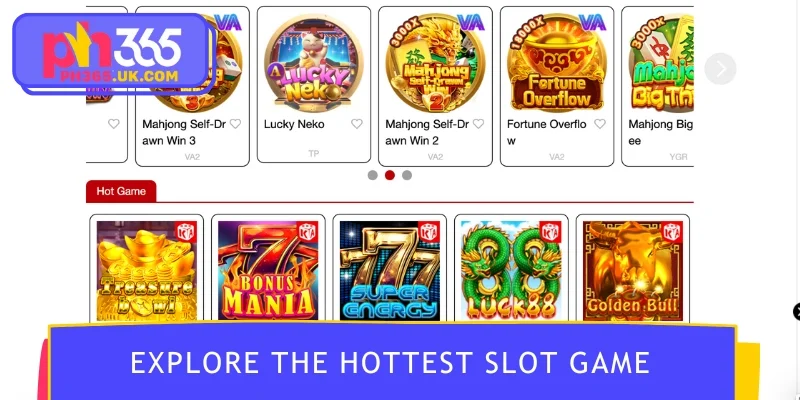Screen dimensions: 800x400
Task: Launch the Super Energy 777 slot
Action: 389,270
